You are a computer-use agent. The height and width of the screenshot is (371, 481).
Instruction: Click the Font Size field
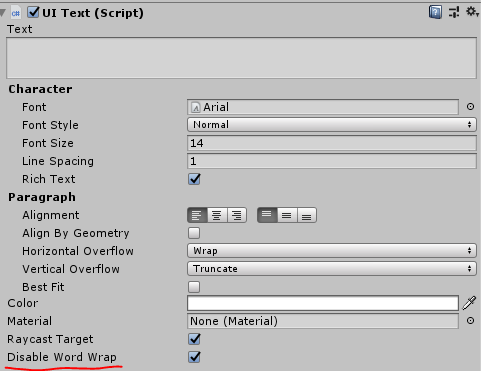click(332, 143)
